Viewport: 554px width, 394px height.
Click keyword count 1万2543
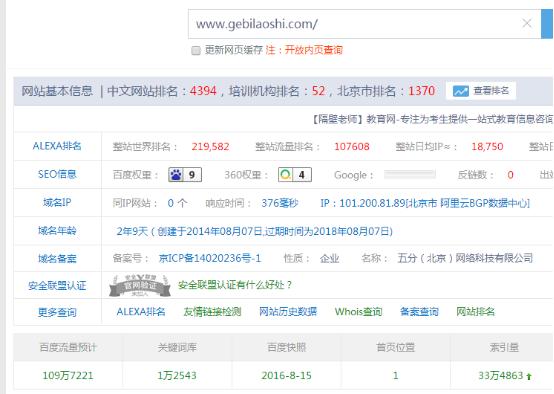(x=177, y=375)
